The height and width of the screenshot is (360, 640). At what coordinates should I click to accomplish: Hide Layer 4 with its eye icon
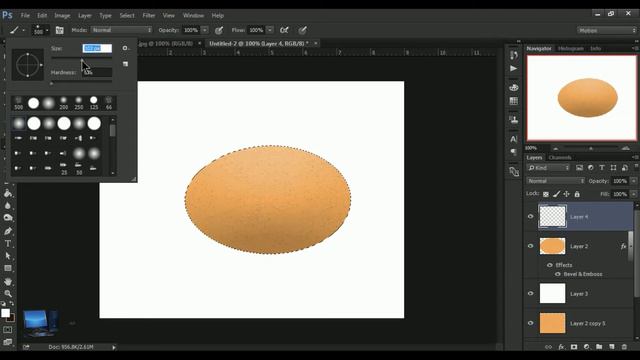click(531, 217)
